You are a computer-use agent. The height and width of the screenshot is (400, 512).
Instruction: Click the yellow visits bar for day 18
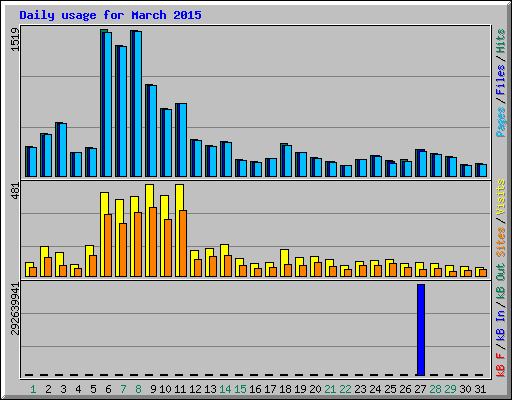click(284, 263)
